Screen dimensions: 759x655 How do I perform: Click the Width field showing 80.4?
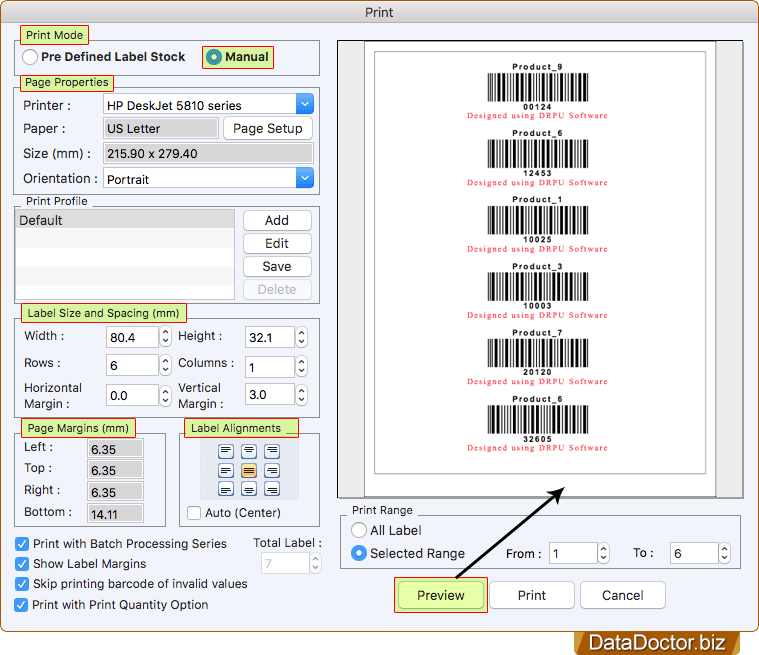pyautogui.click(x=132, y=337)
